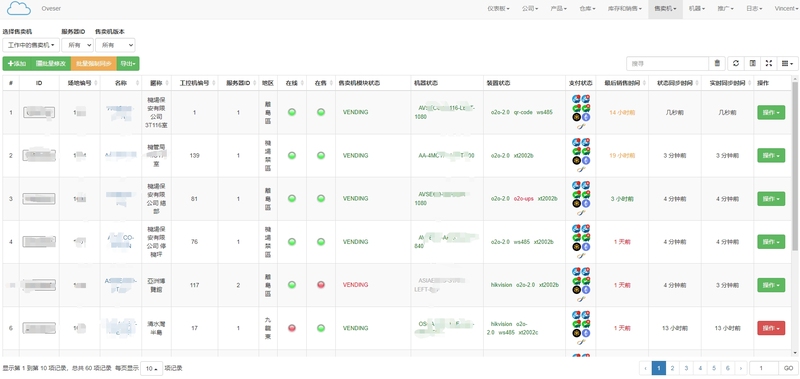Open the Vincent user menu
The image size is (800, 379).
[x=786, y=9]
